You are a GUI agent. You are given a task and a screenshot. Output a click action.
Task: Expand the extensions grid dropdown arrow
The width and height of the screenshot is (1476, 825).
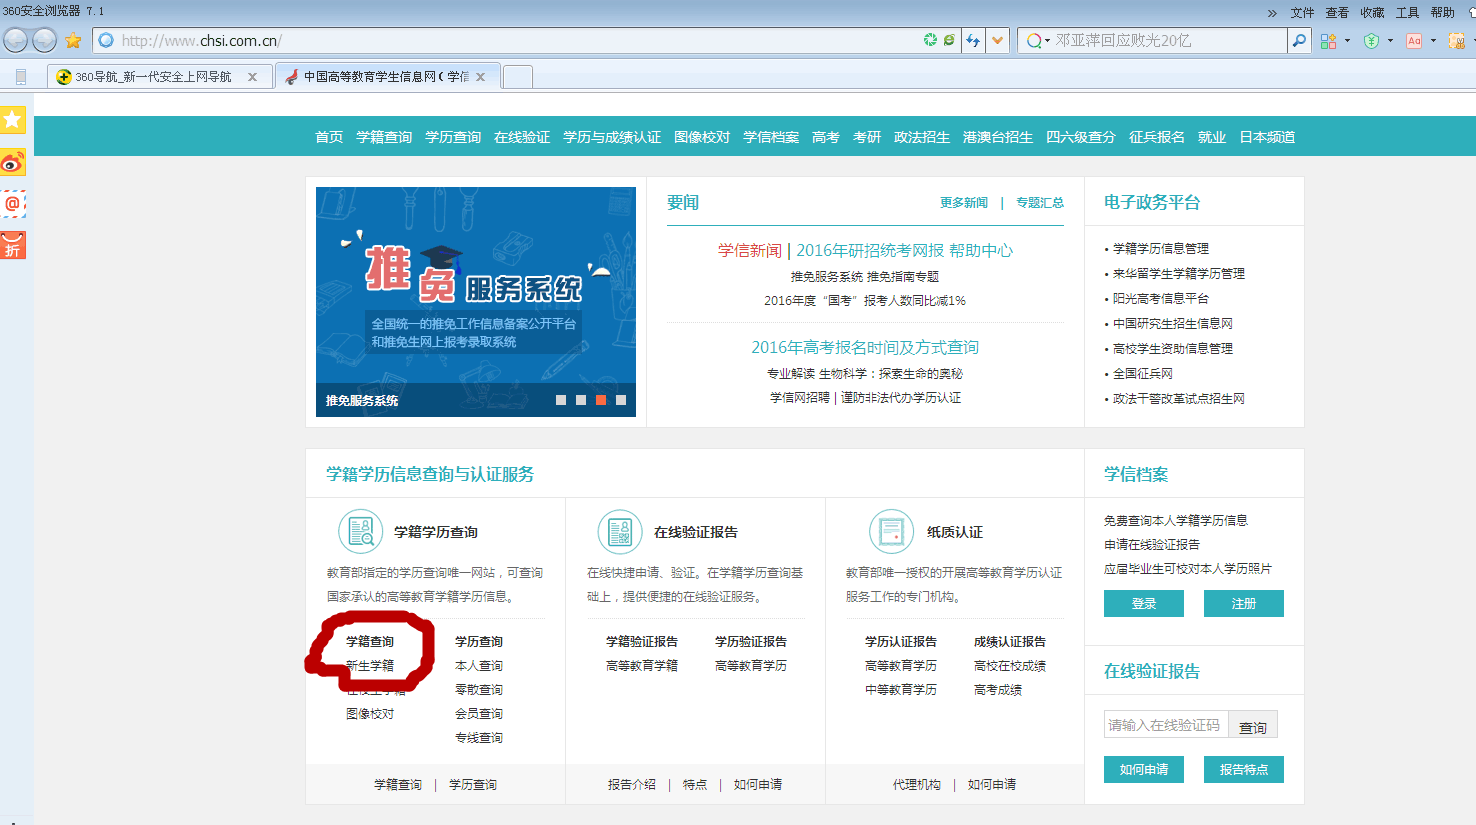1347,41
